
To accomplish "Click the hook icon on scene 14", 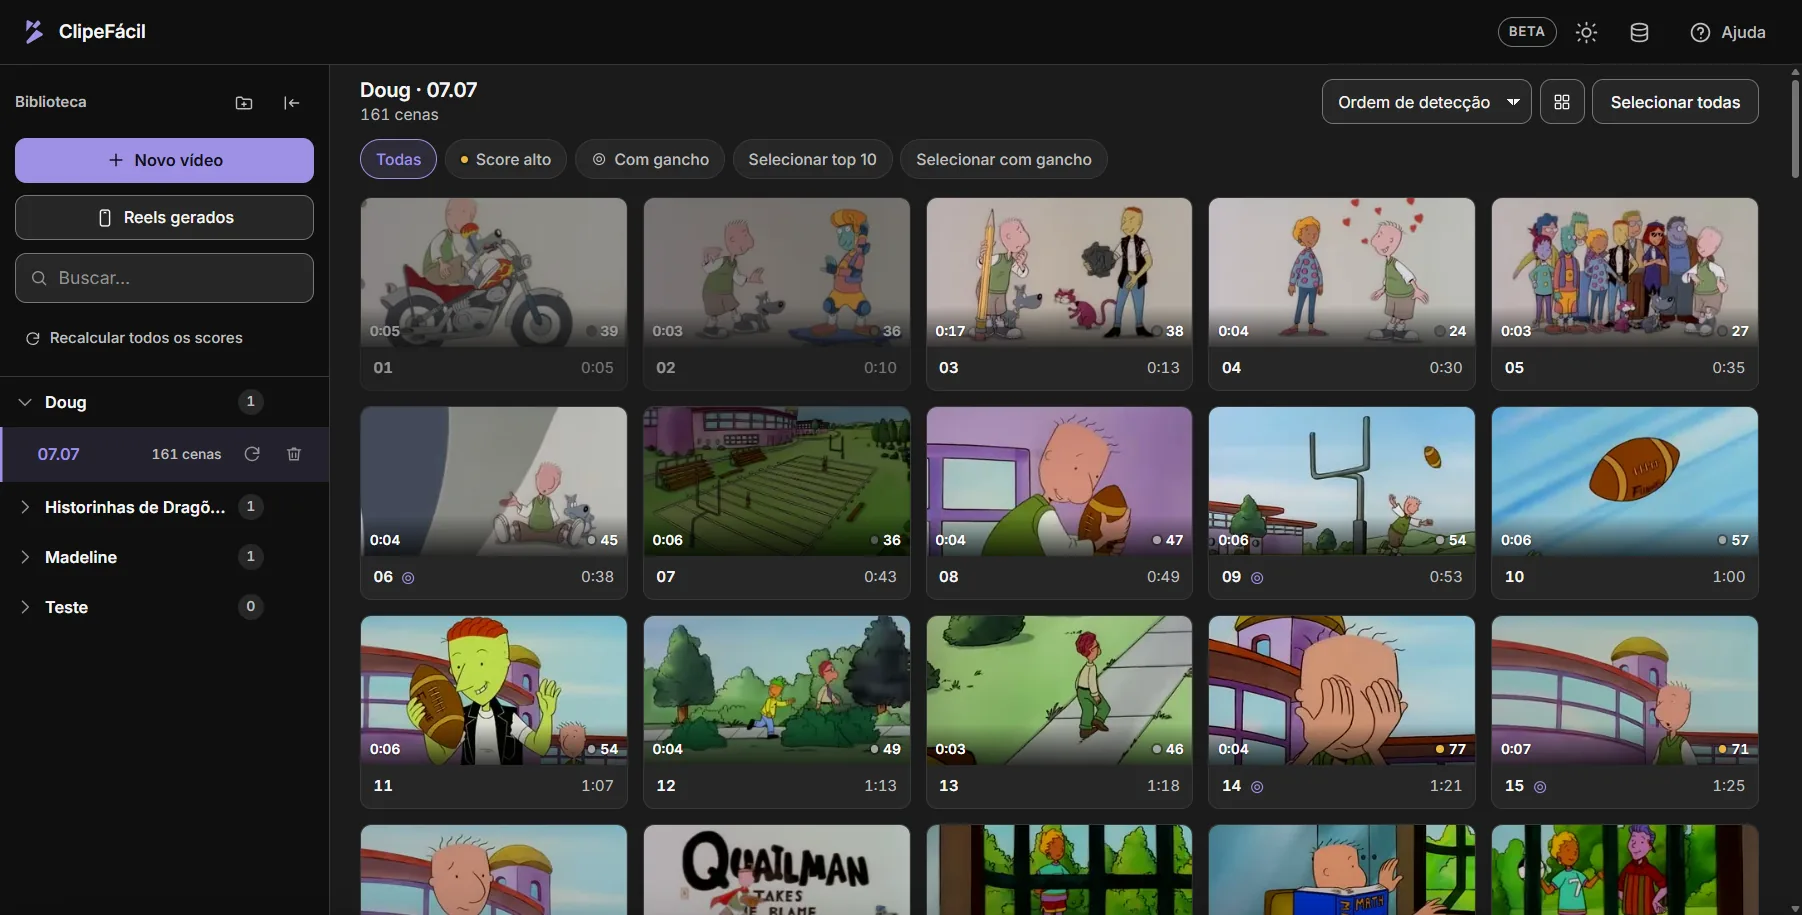I will [1257, 787].
